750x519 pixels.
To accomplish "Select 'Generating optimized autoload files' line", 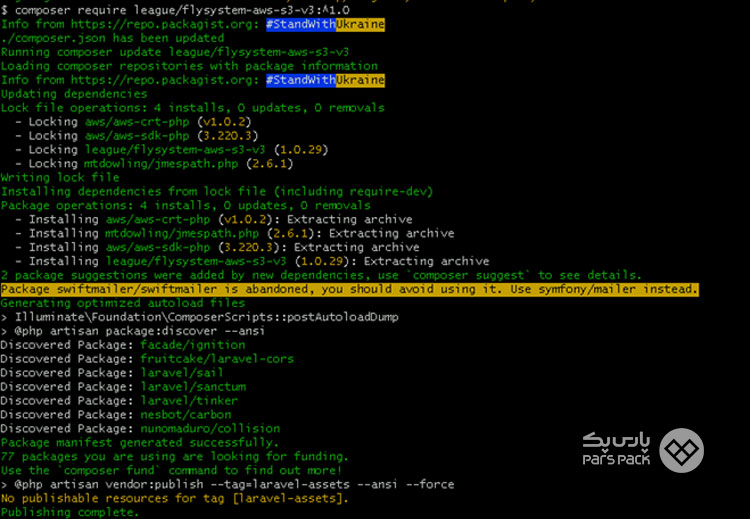I will click(123, 303).
